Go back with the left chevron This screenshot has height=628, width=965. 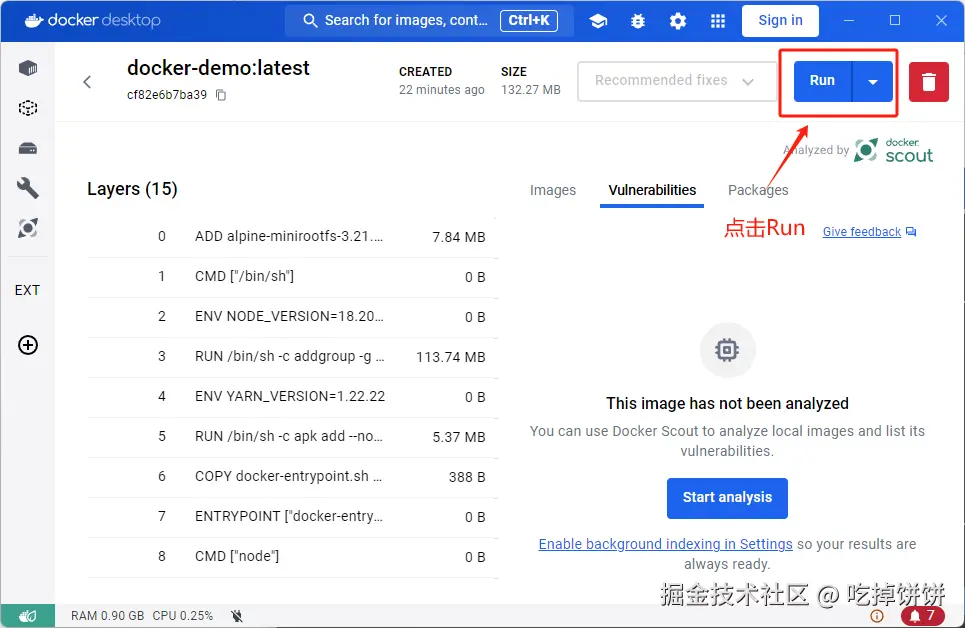pos(87,81)
